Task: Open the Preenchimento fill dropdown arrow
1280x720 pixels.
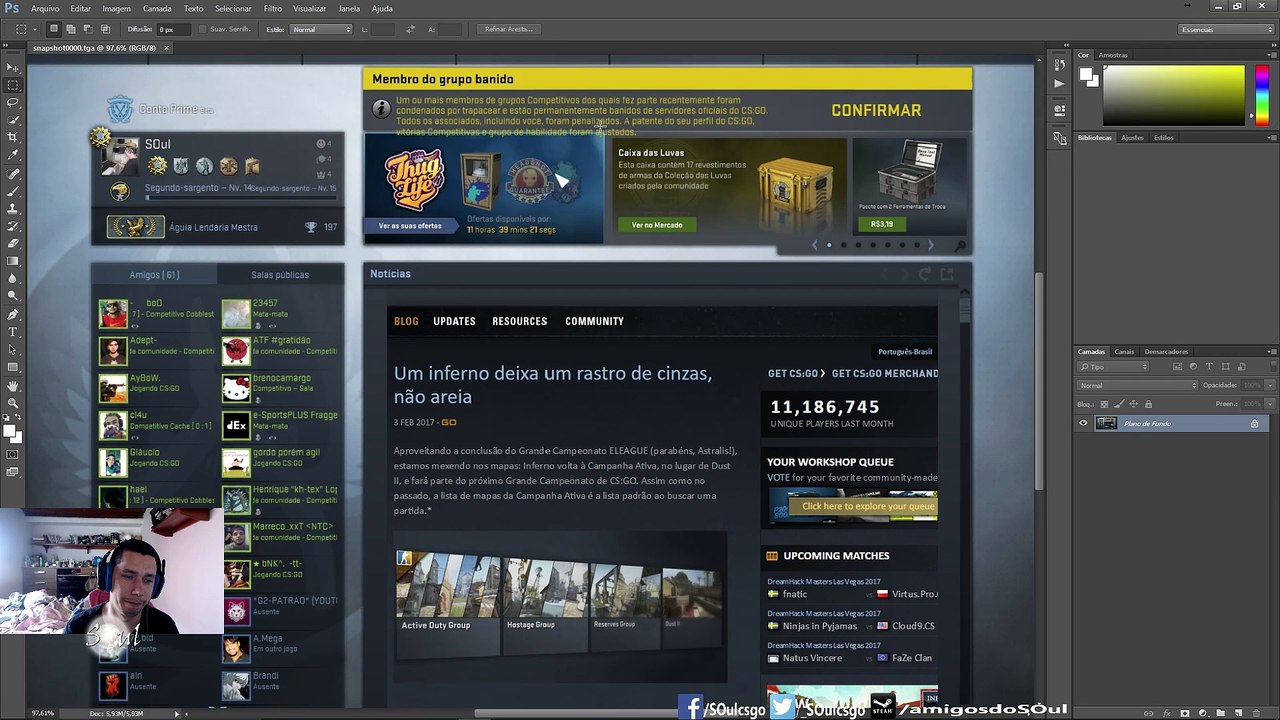Action: [x=1270, y=404]
